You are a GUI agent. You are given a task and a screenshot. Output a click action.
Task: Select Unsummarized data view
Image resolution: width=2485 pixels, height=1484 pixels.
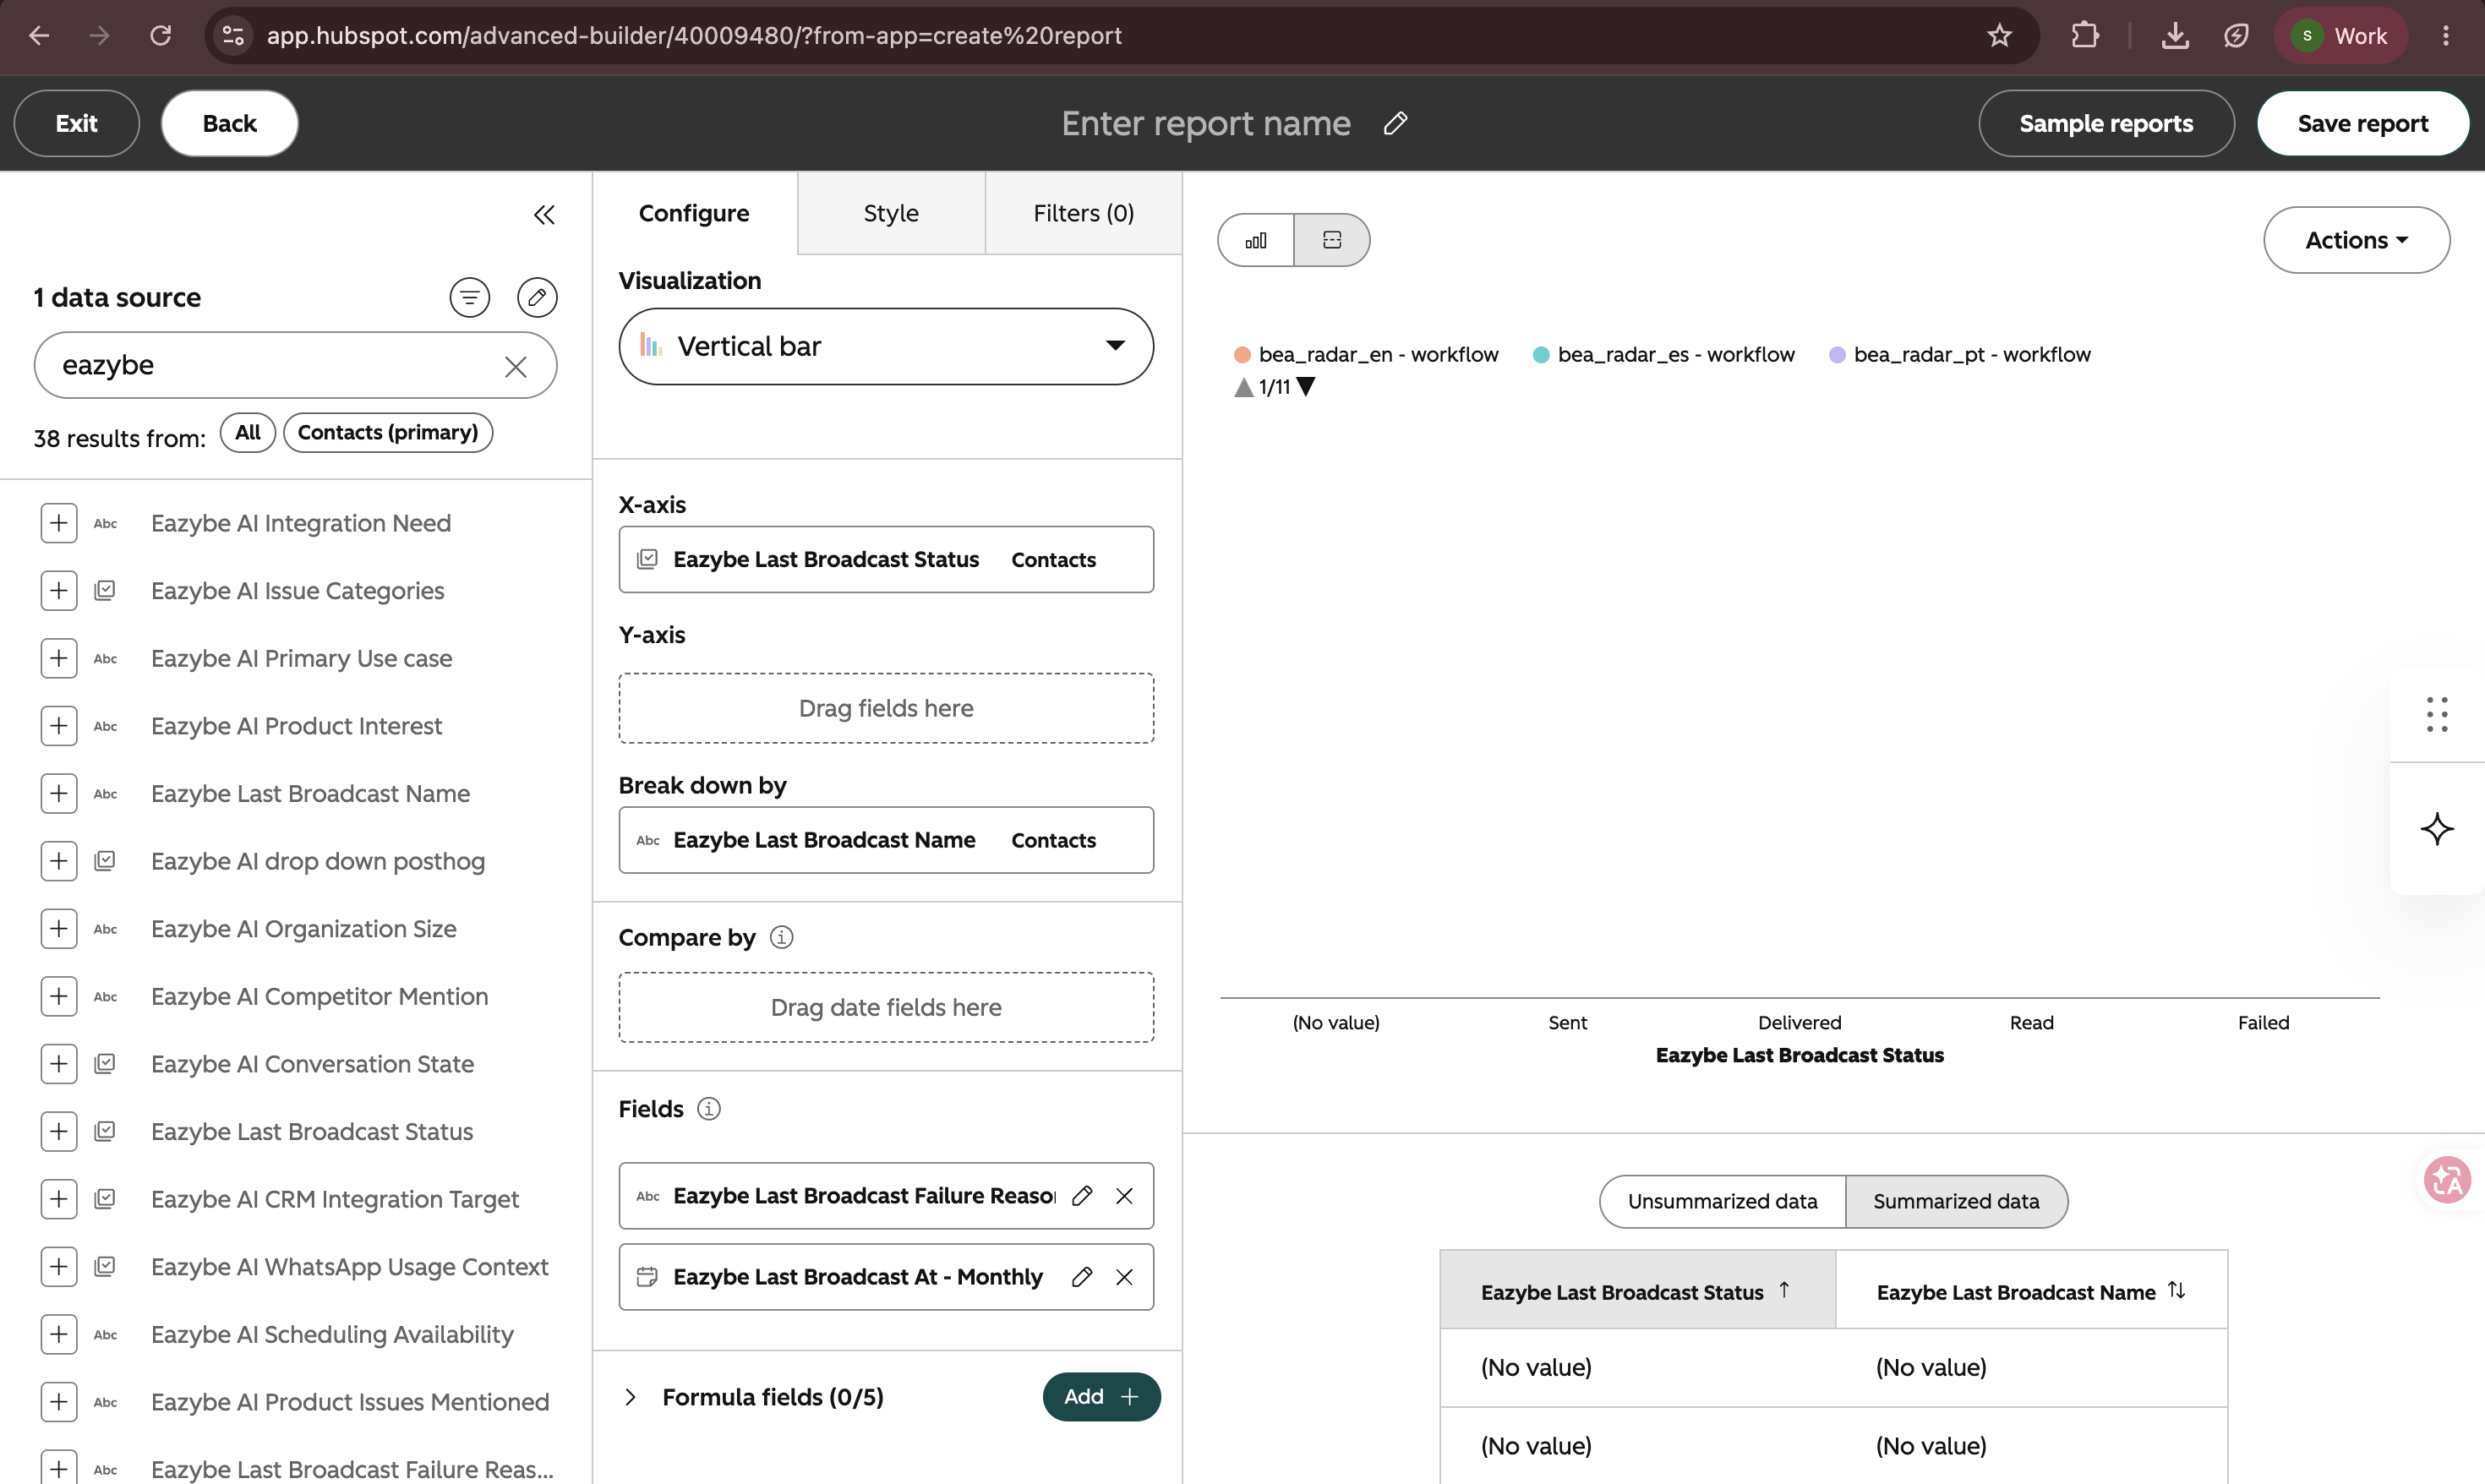(x=1722, y=1201)
